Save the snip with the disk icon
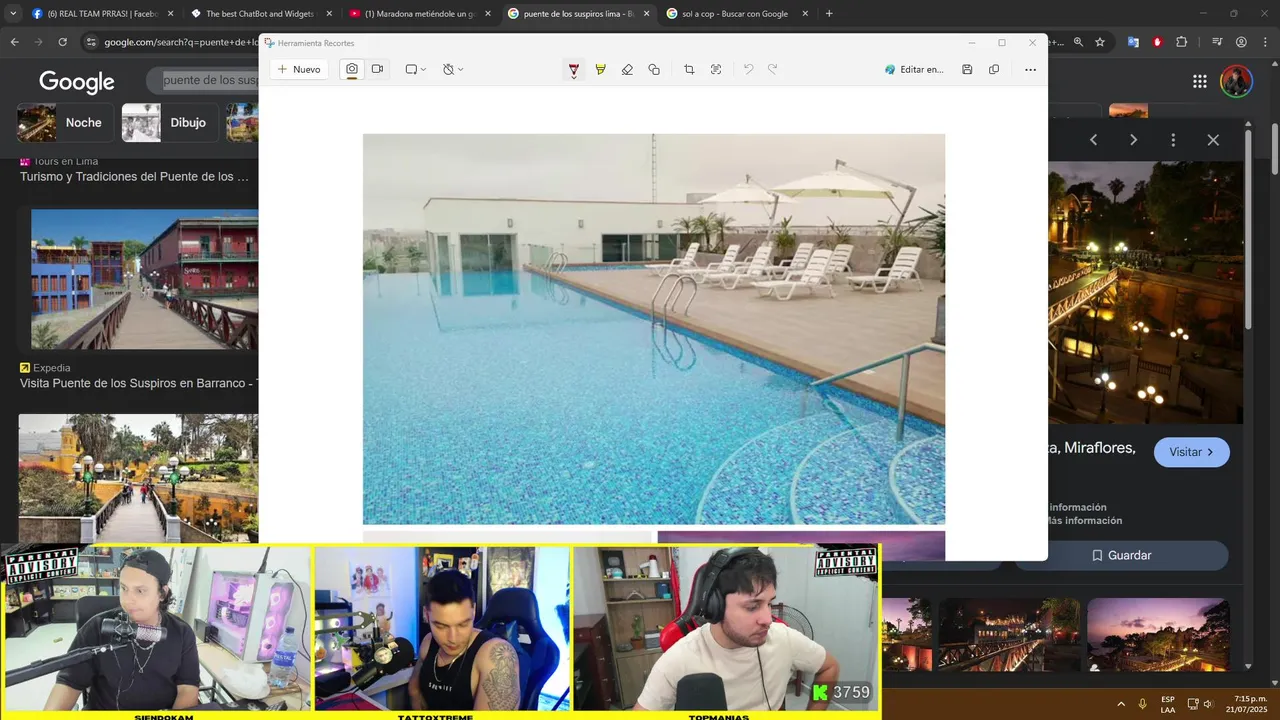The height and width of the screenshot is (720, 1280). [x=967, y=69]
